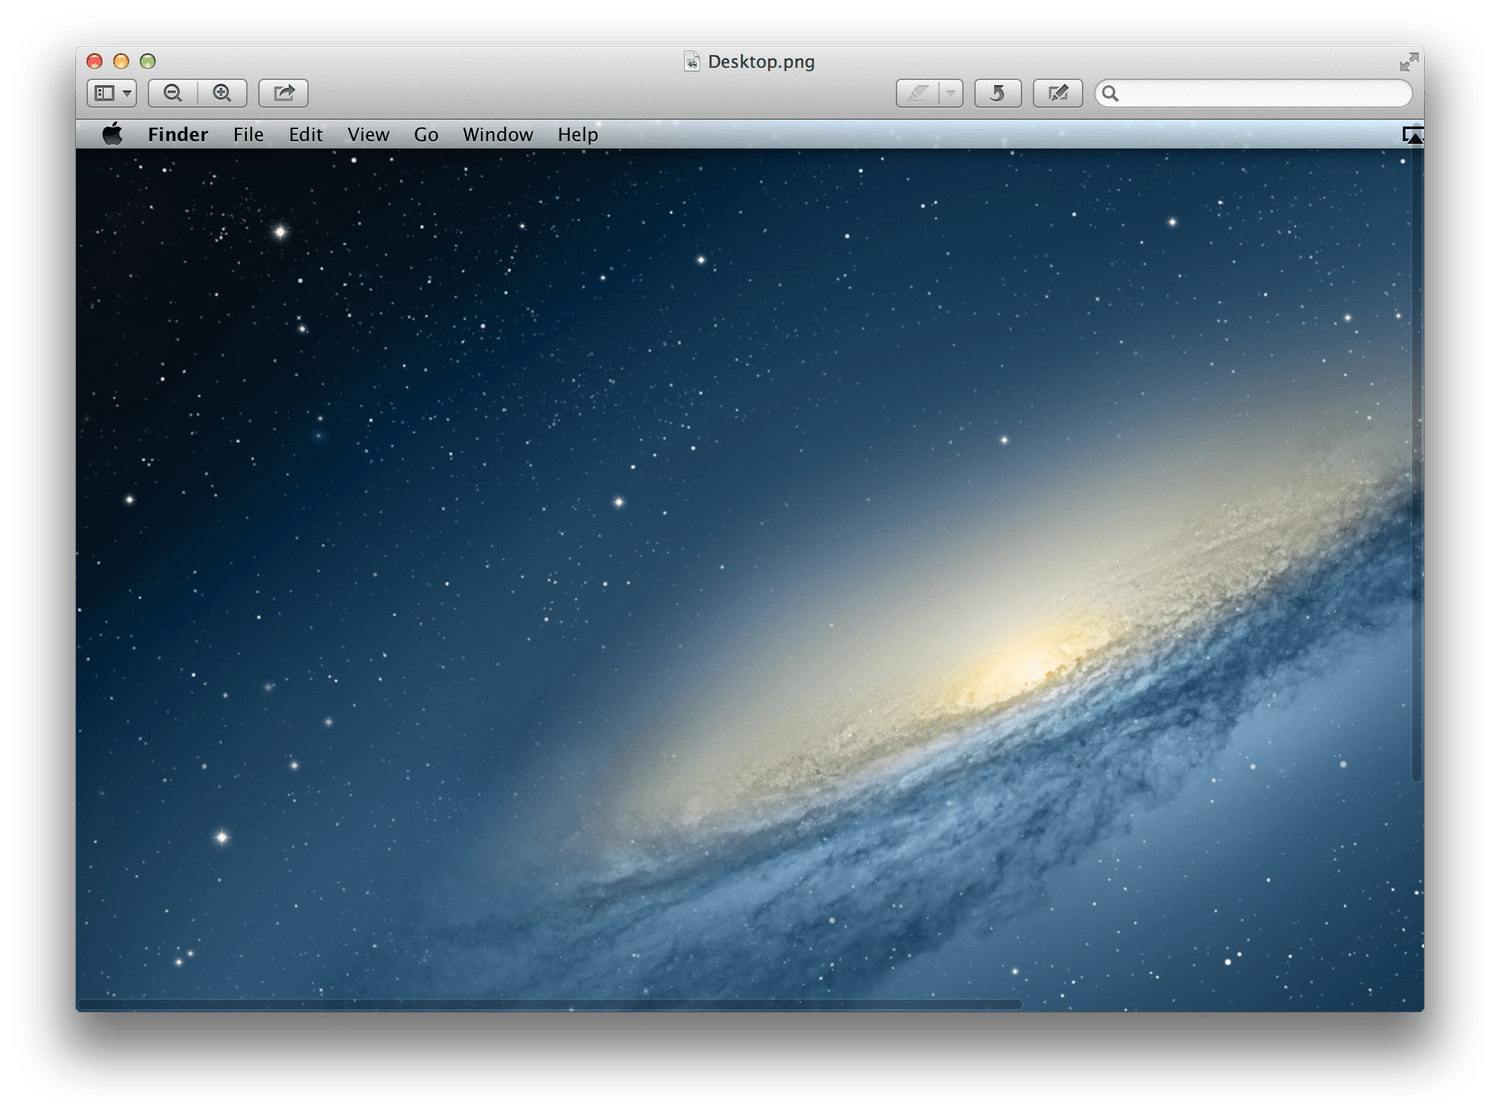The image size is (1500, 1117).
Task: Open the Share button menu
Action: click(284, 93)
